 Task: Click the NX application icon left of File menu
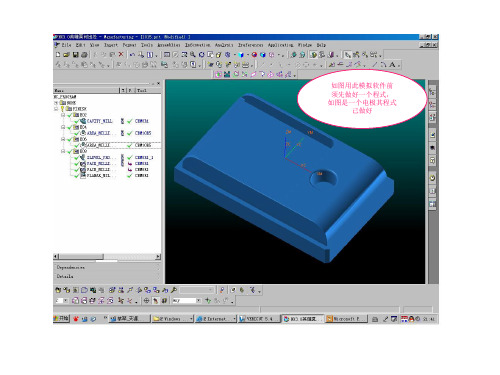click(57, 45)
